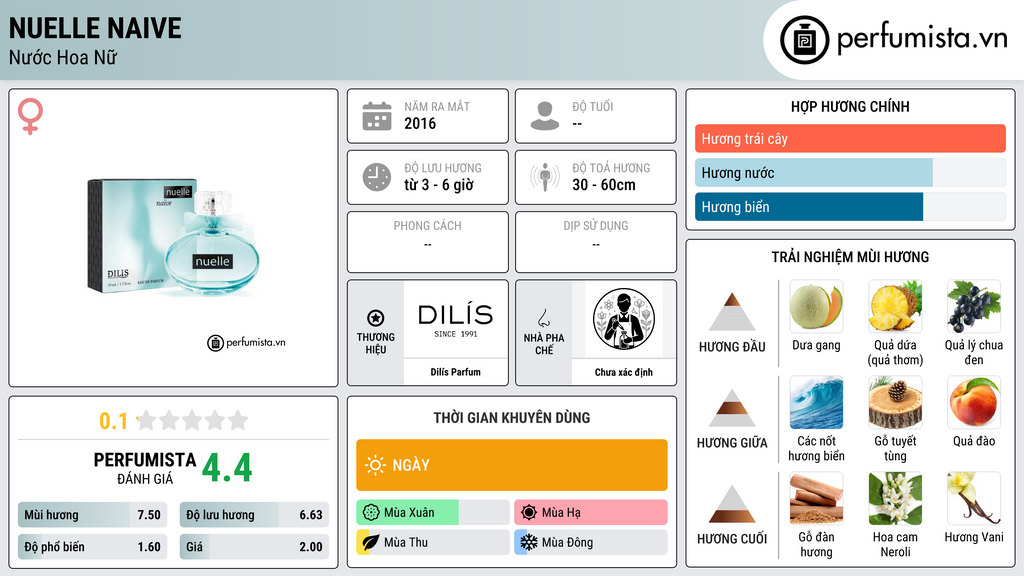The height and width of the screenshot is (576, 1024).
Task: Click the green 4.4 Perfumista score
Action: pyautogui.click(x=227, y=468)
